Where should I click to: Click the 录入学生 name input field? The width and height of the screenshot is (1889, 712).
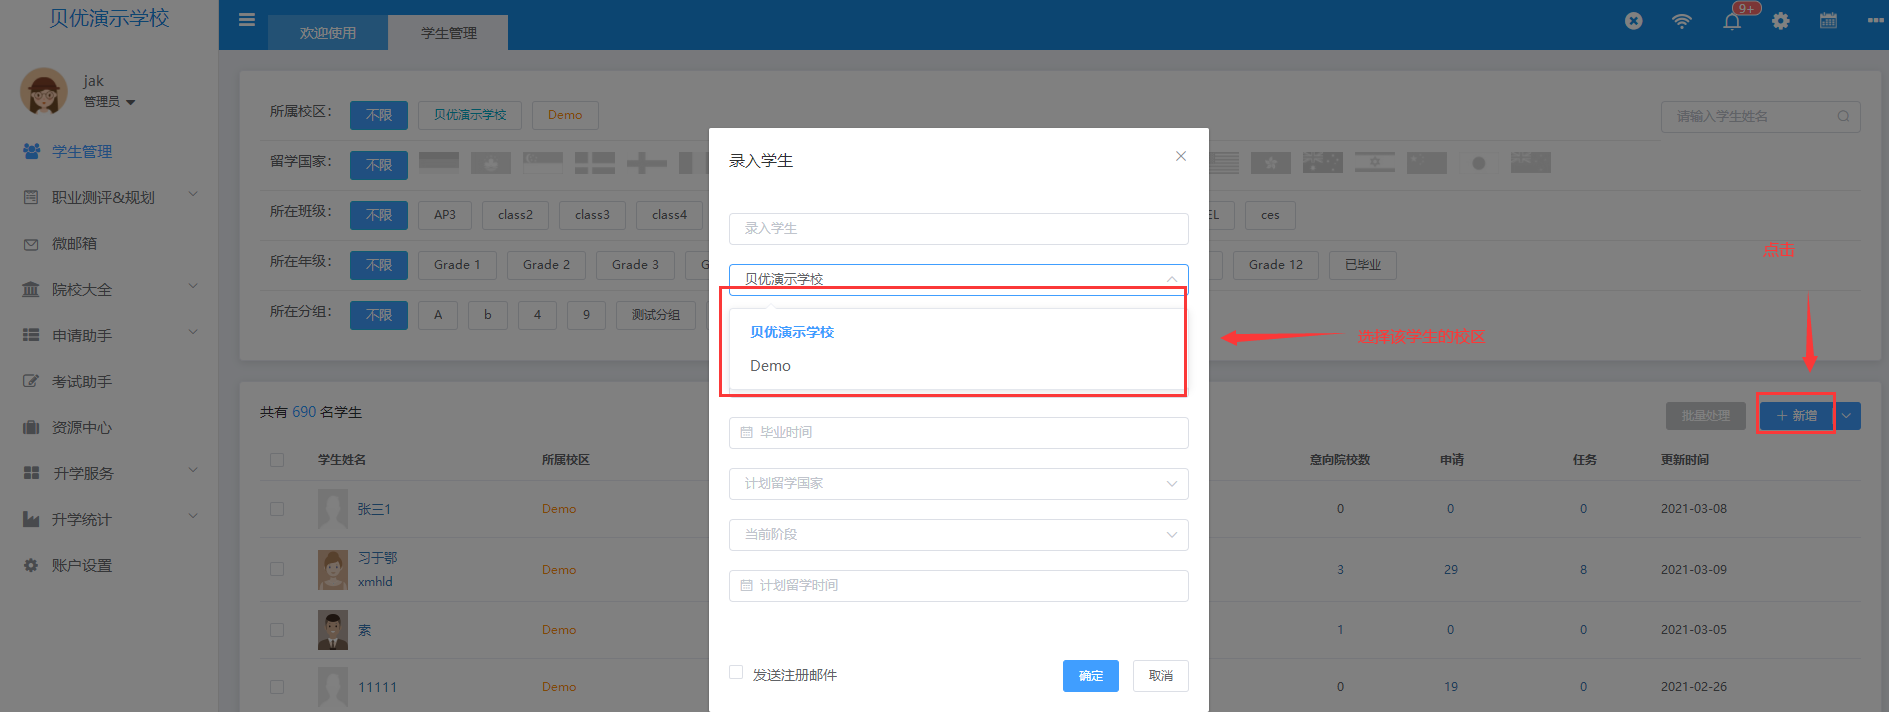958,229
